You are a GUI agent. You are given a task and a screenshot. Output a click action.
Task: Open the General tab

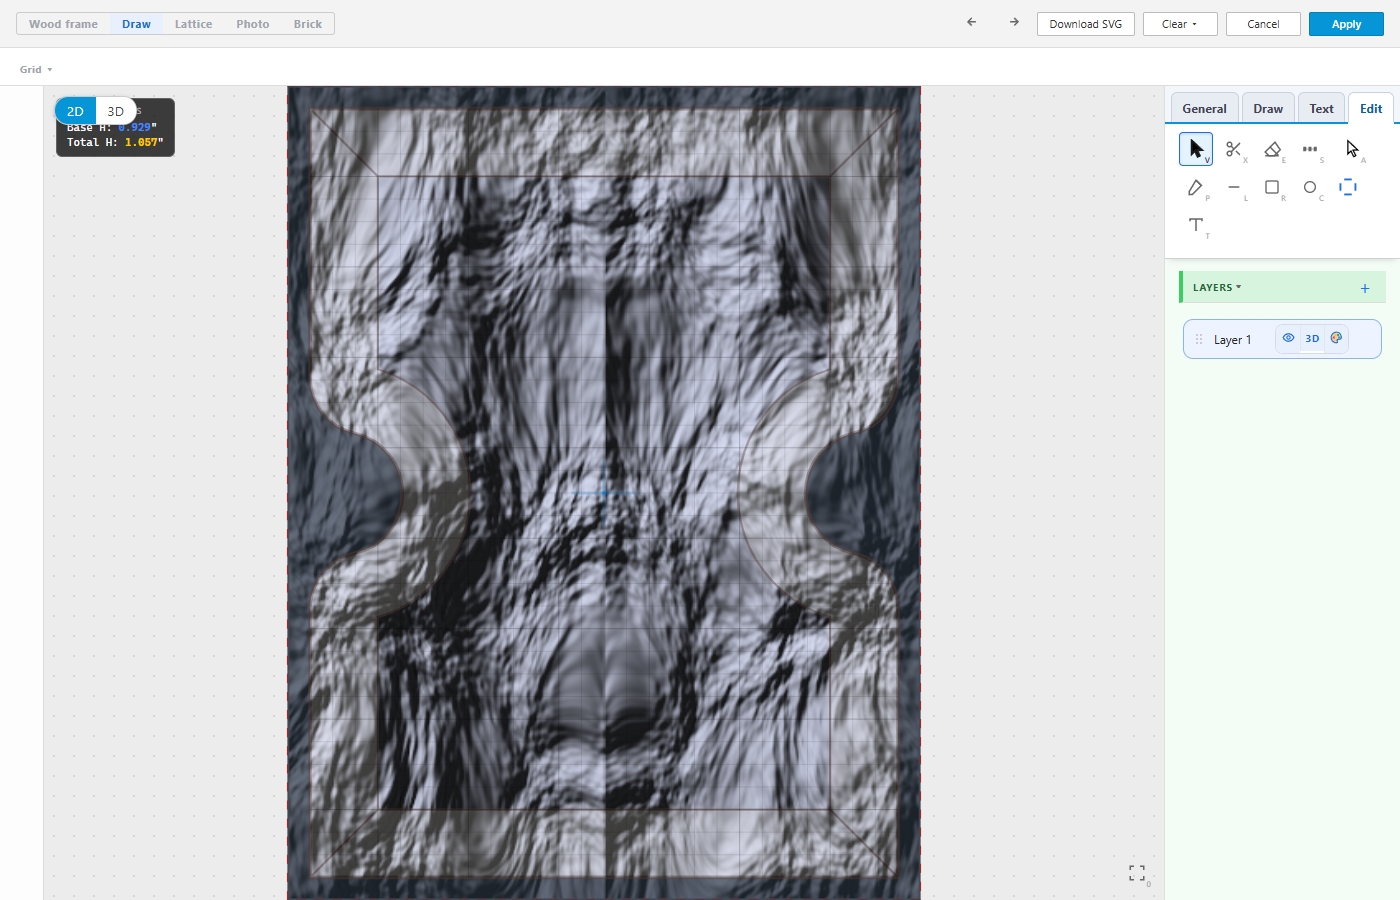(x=1204, y=108)
